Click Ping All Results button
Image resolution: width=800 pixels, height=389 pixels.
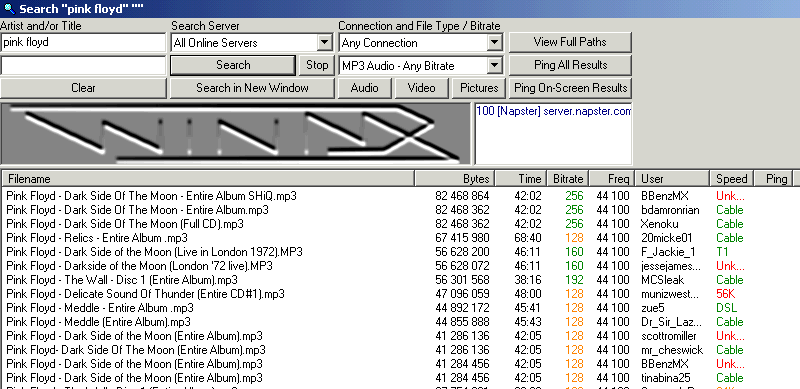570,65
